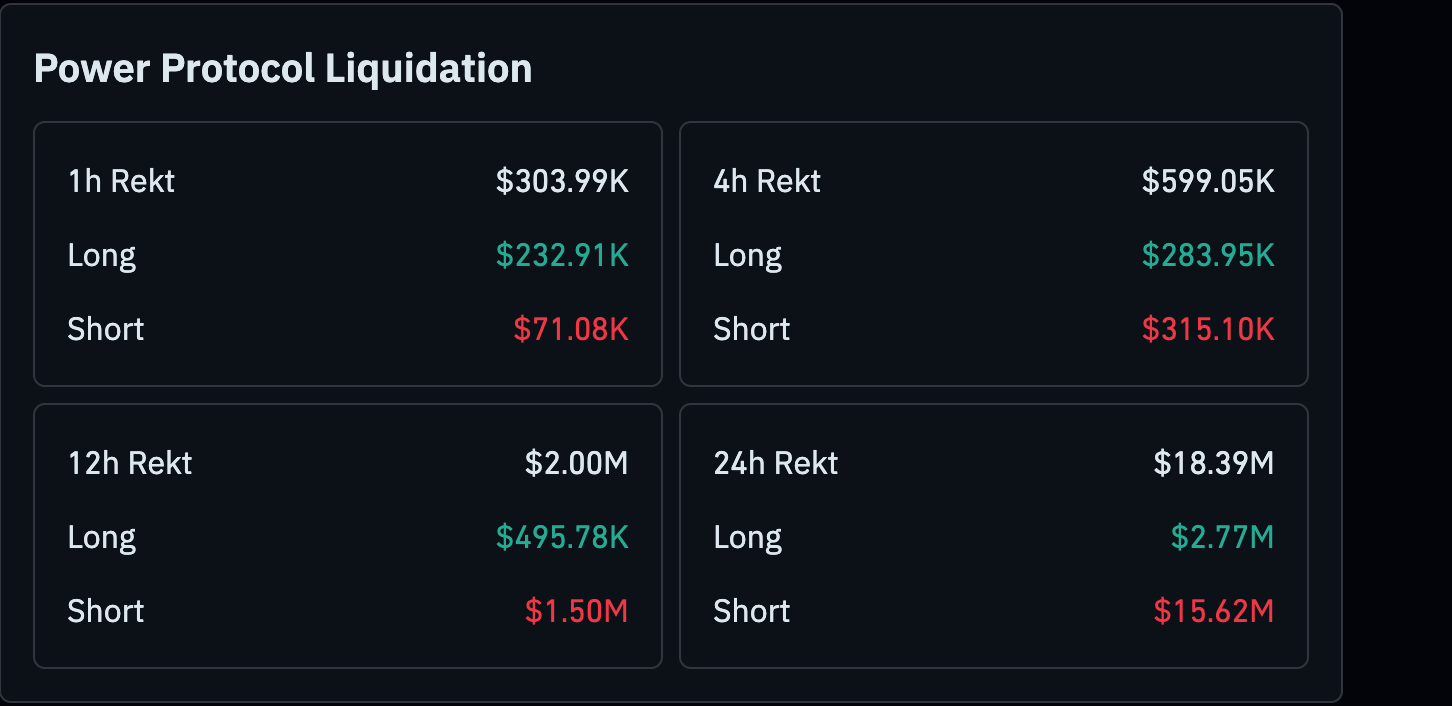
Task: Select the 24h Rekt card
Action: [x=993, y=536]
